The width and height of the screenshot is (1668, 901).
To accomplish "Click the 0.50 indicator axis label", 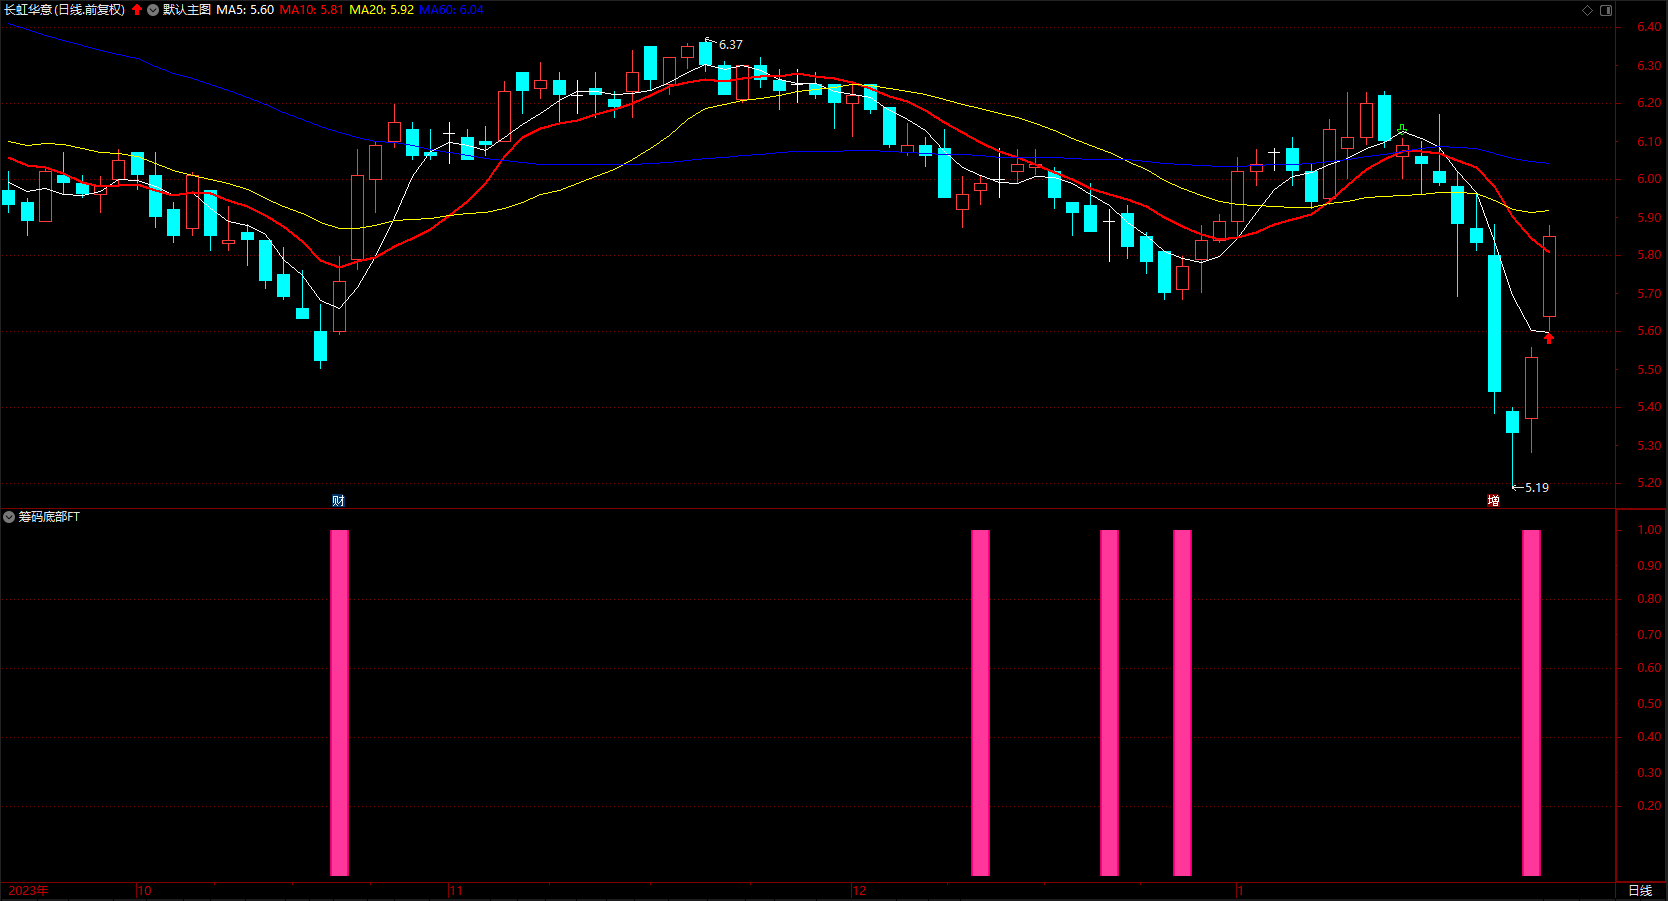I will pyautogui.click(x=1649, y=704).
